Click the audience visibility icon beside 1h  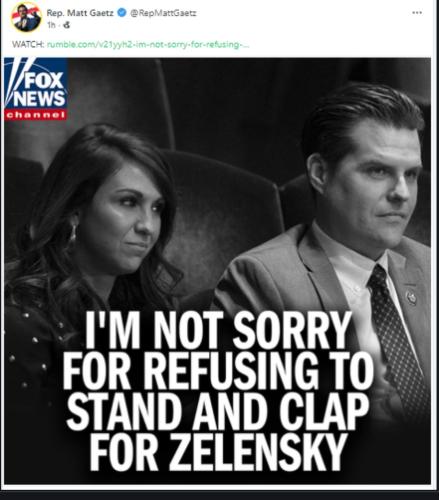click(67, 25)
